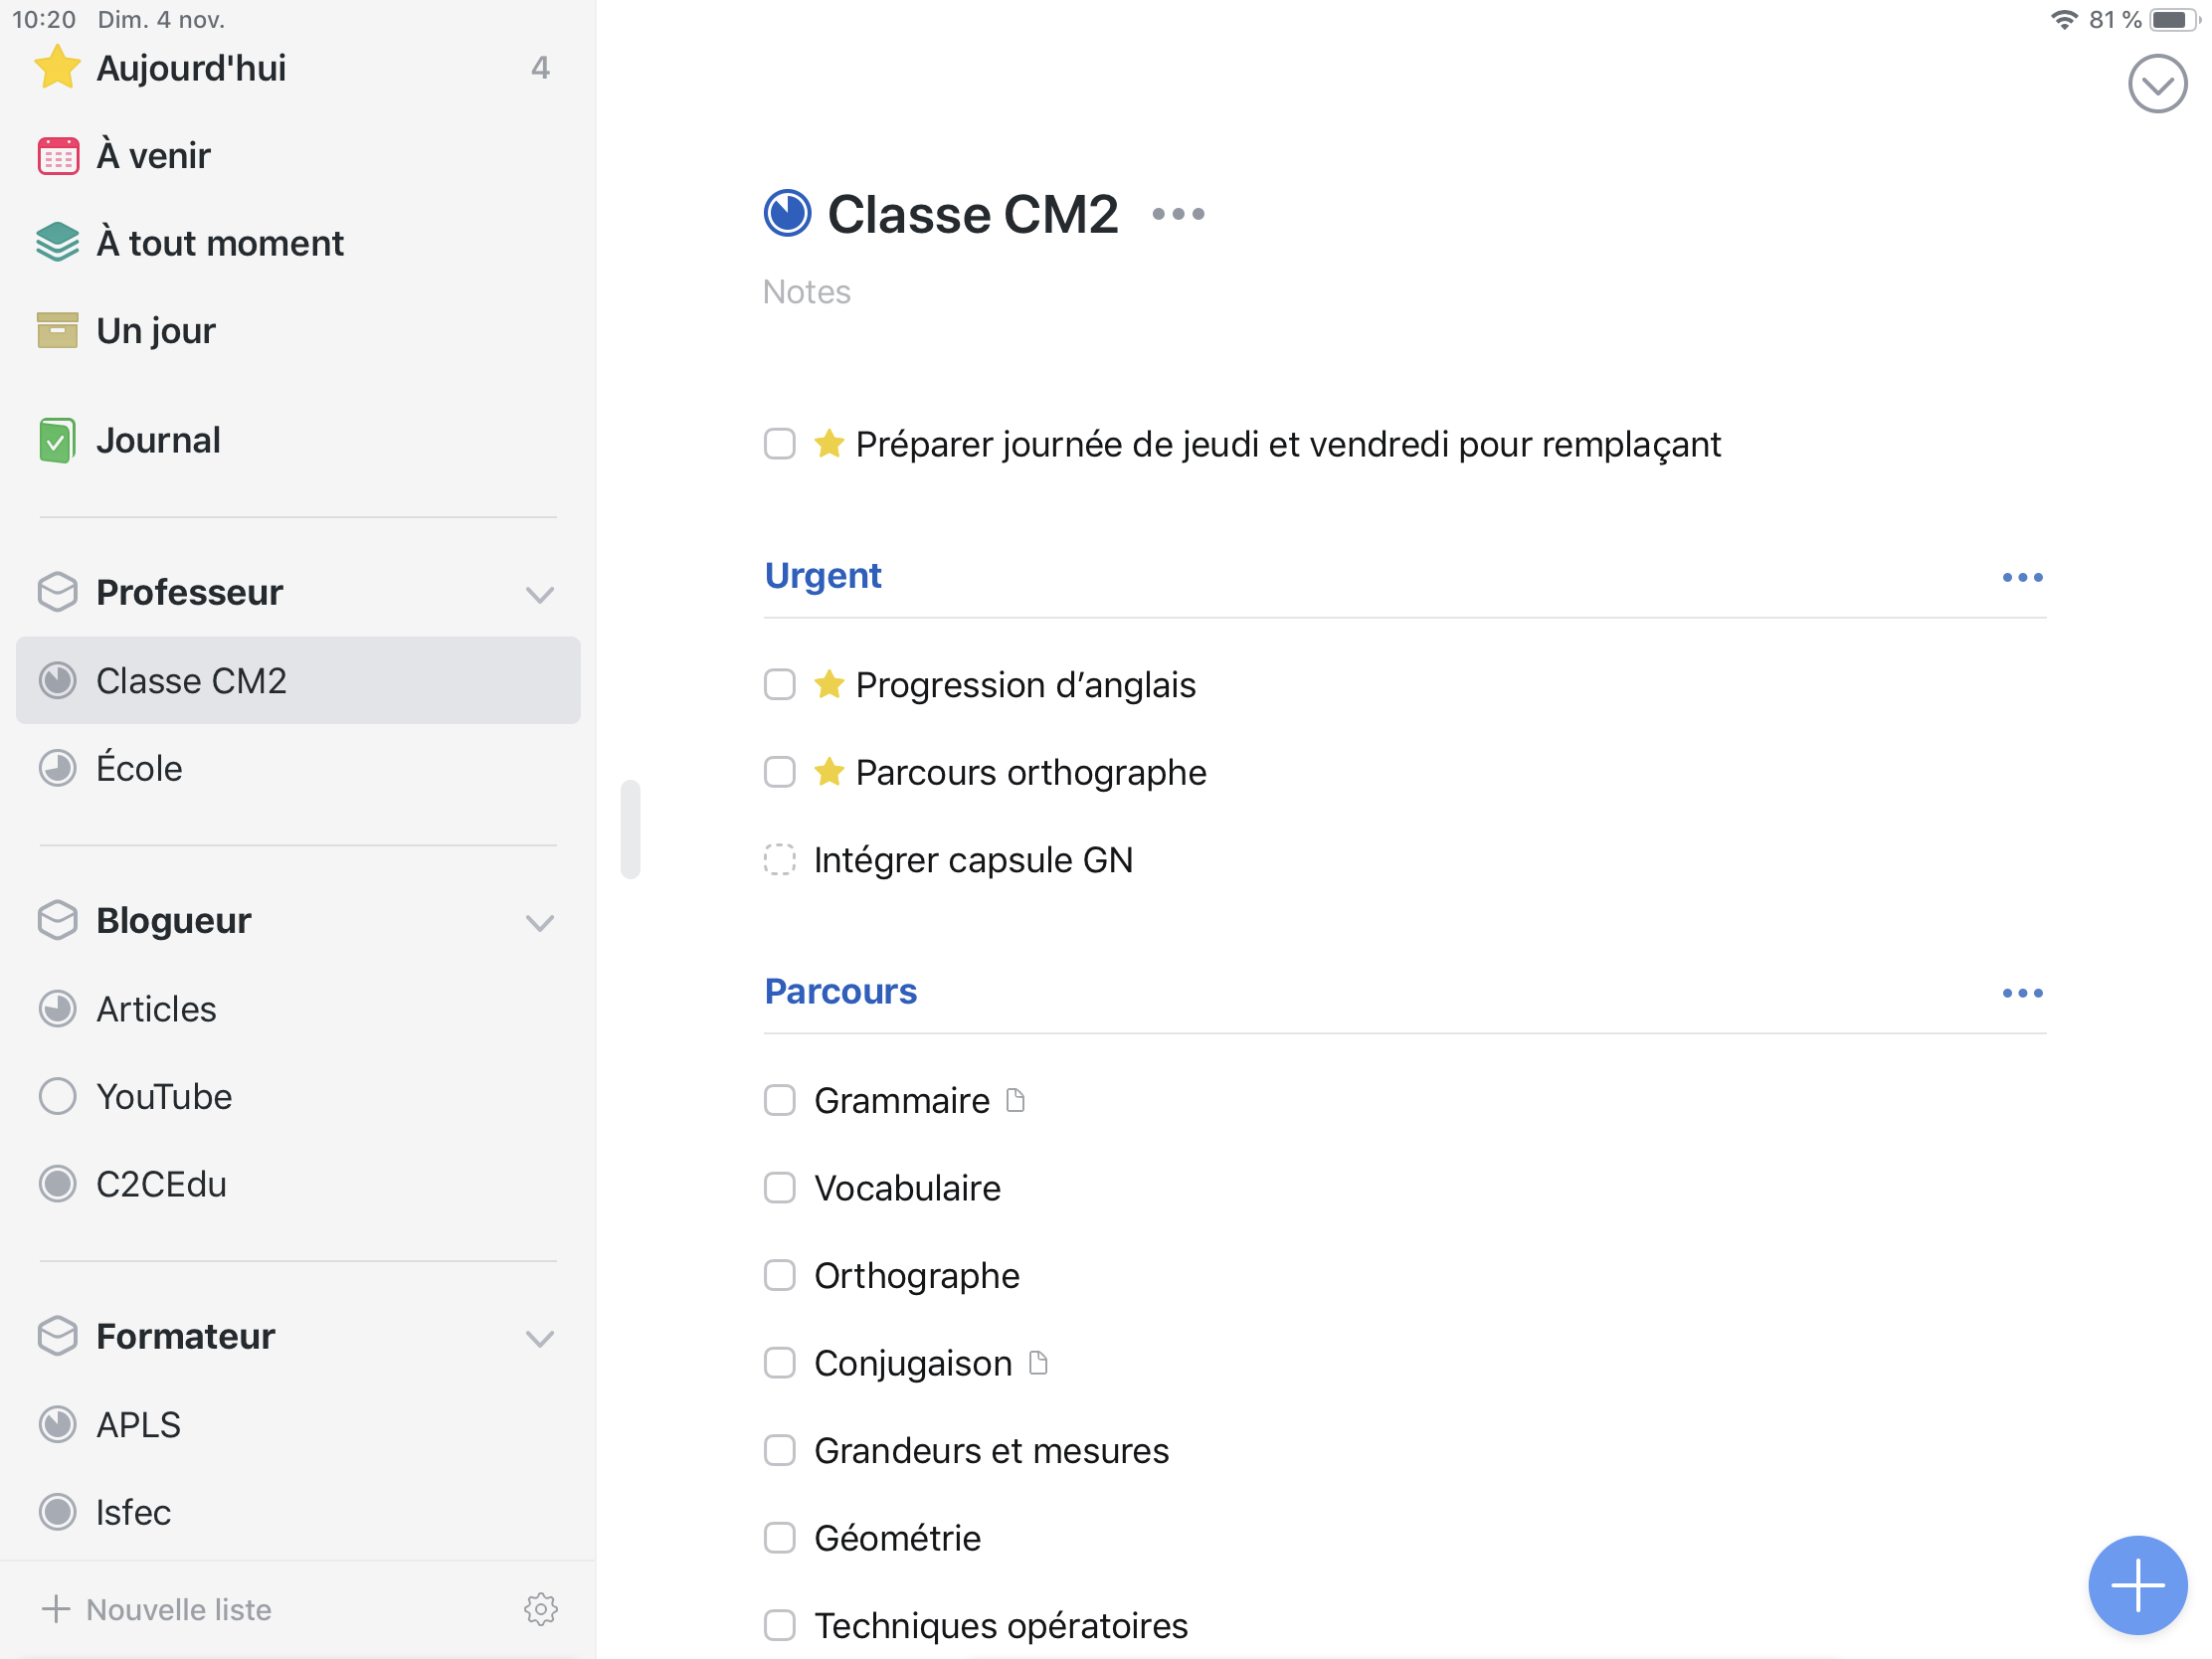Click the Classe CM2 title ellipsis icon
The height and width of the screenshot is (1659, 2212).
pyautogui.click(x=1178, y=214)
